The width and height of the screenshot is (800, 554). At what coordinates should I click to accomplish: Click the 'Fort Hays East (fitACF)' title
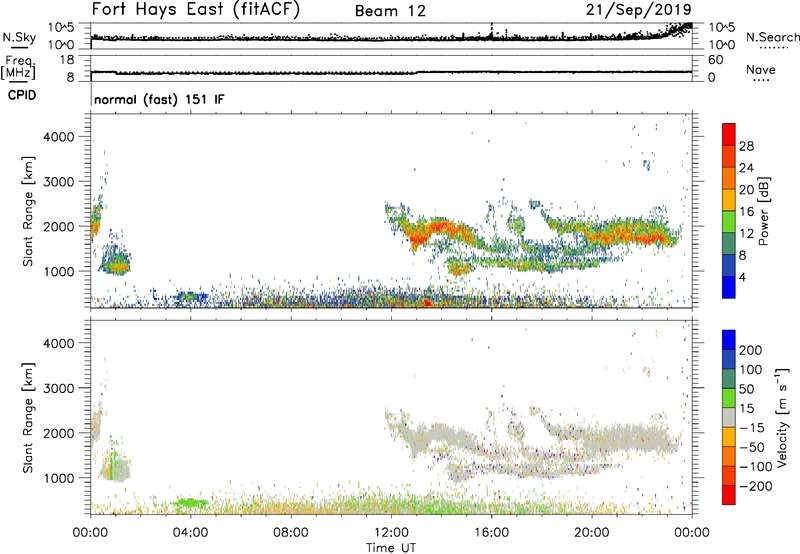(196, 10)
